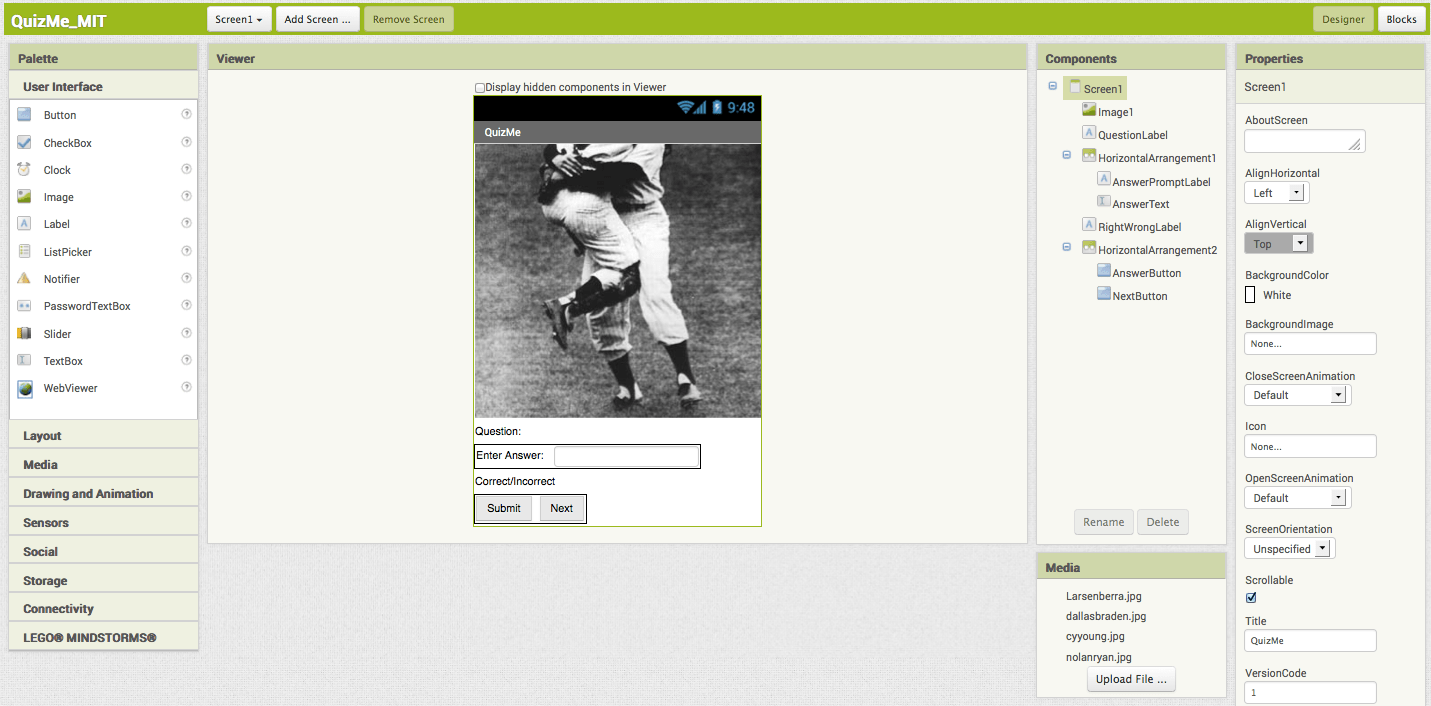The height and width of the screenshot is (706, 1431).
Task: Select the Notifier palette icon
Action: tap(24, 279)
